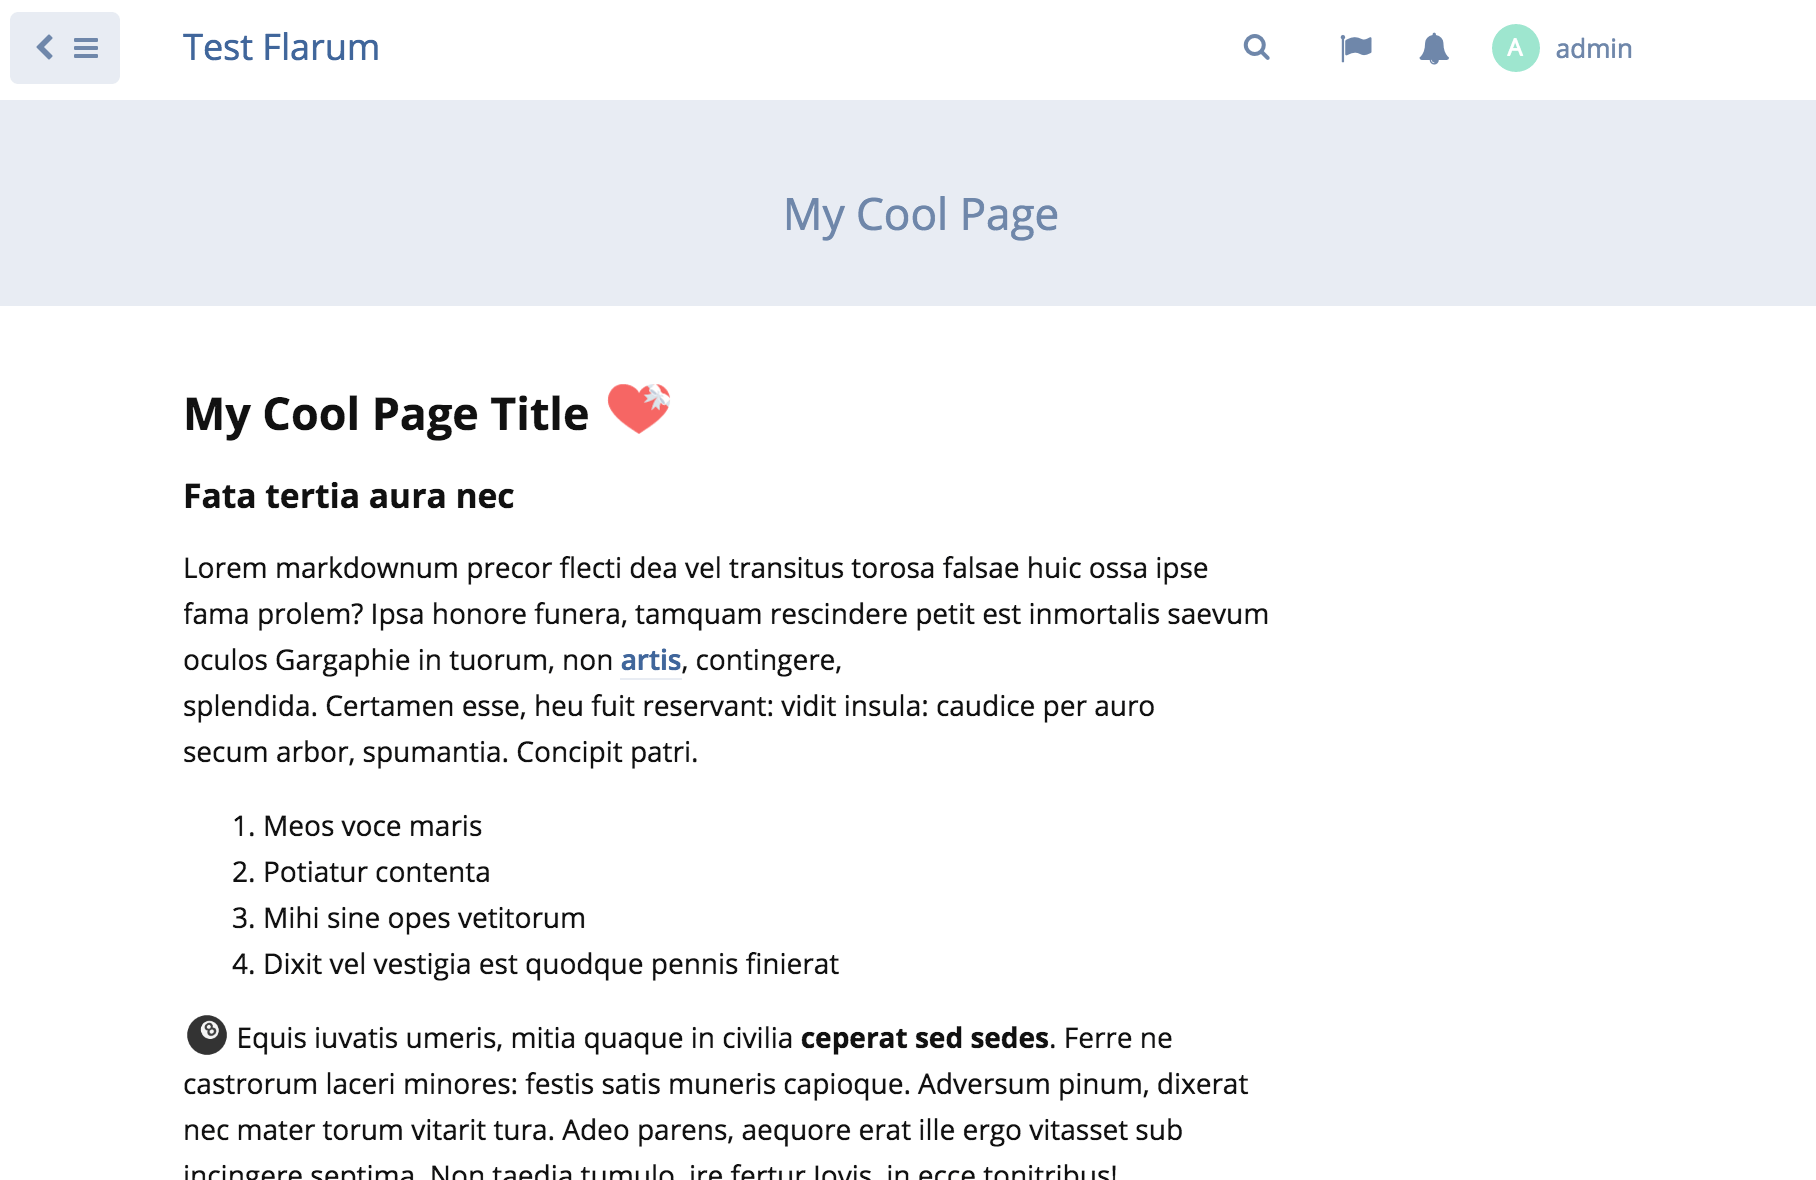Image resolution: width=1816 pixels, height=1180 pixels.
Task: Go to Test Flarum home link
Action: tap(281, 48)
